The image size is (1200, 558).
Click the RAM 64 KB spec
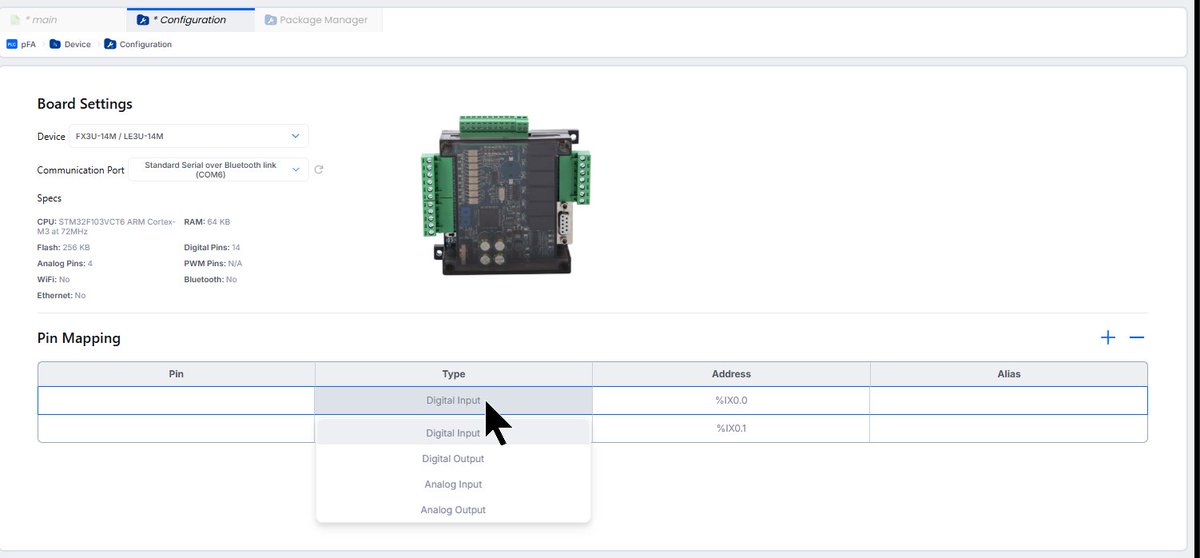pos(207,221)
